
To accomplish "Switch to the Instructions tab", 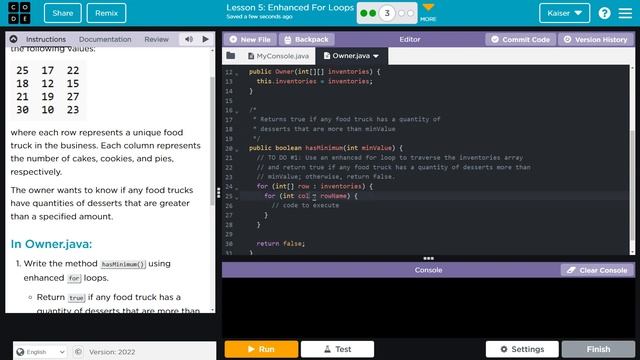I will (46, 39).
